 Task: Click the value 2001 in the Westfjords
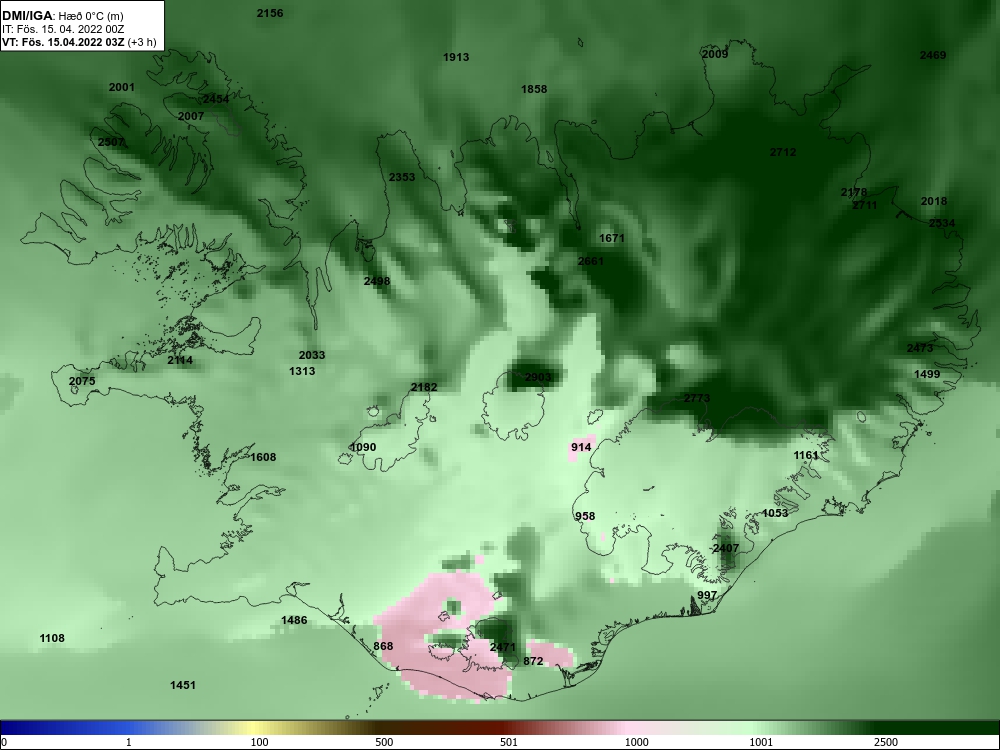(122, 87)
